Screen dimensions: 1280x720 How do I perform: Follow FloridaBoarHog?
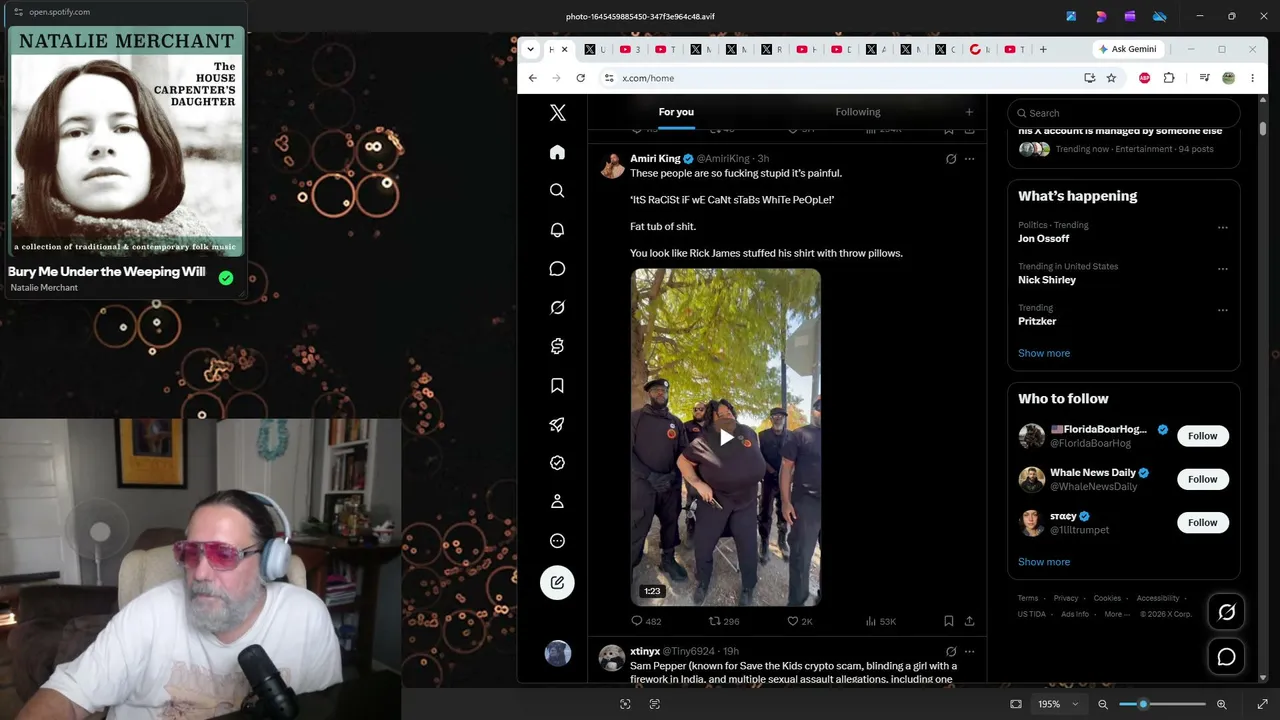click(x=1202, y=436)
